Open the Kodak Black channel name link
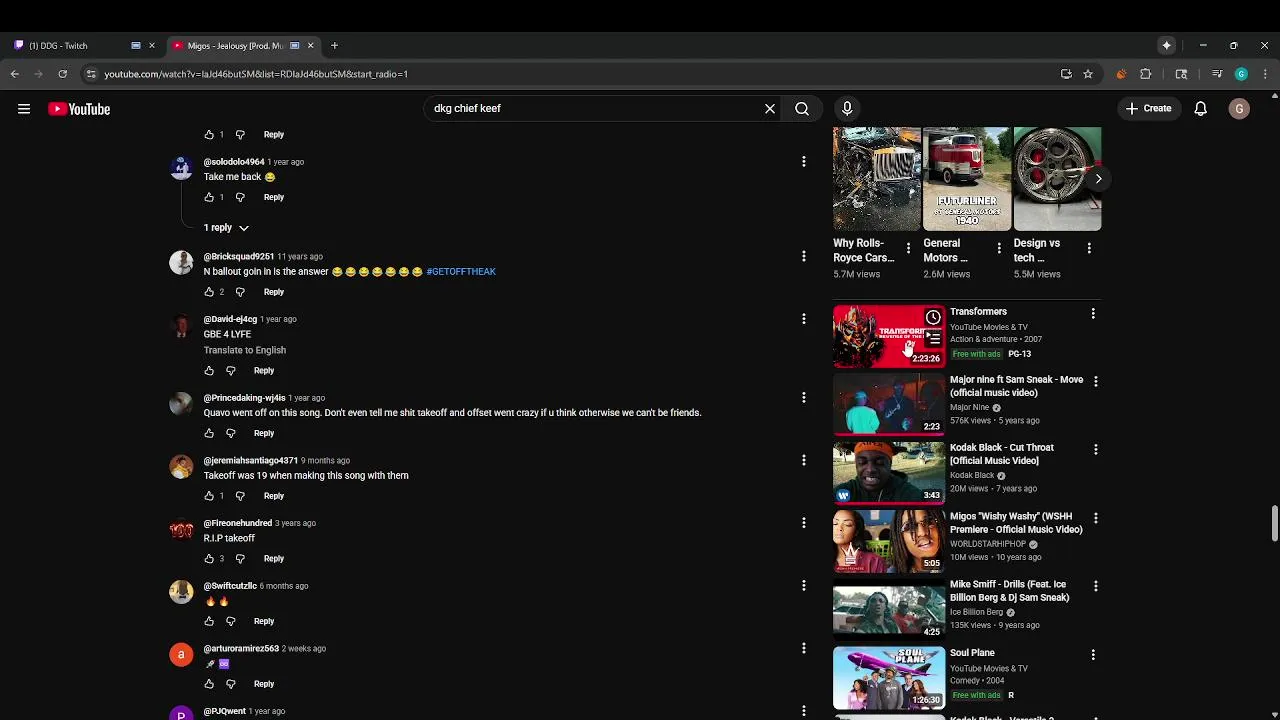Viewport: 1280px width, 720px height. [x=972, y=476]
